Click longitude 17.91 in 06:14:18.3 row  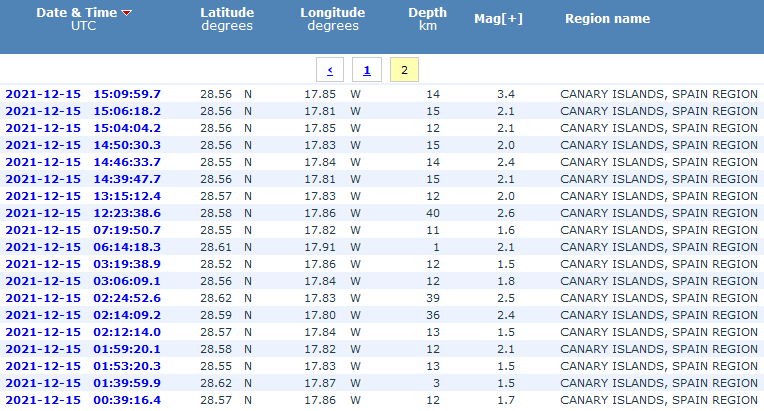click(x=320, y=247)
